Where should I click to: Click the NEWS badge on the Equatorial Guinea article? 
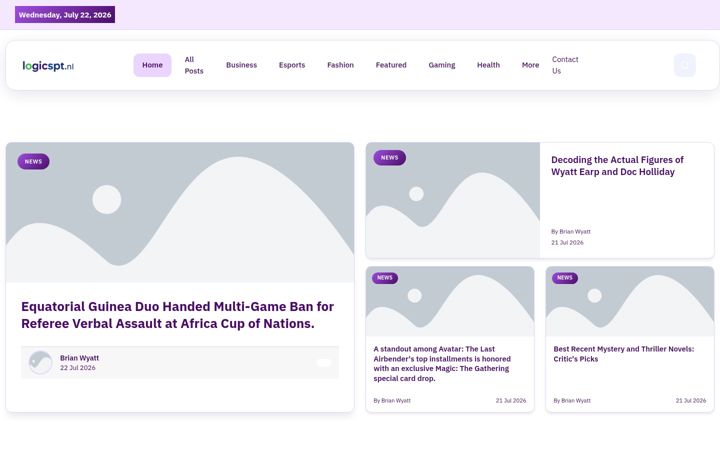(34, 162)
